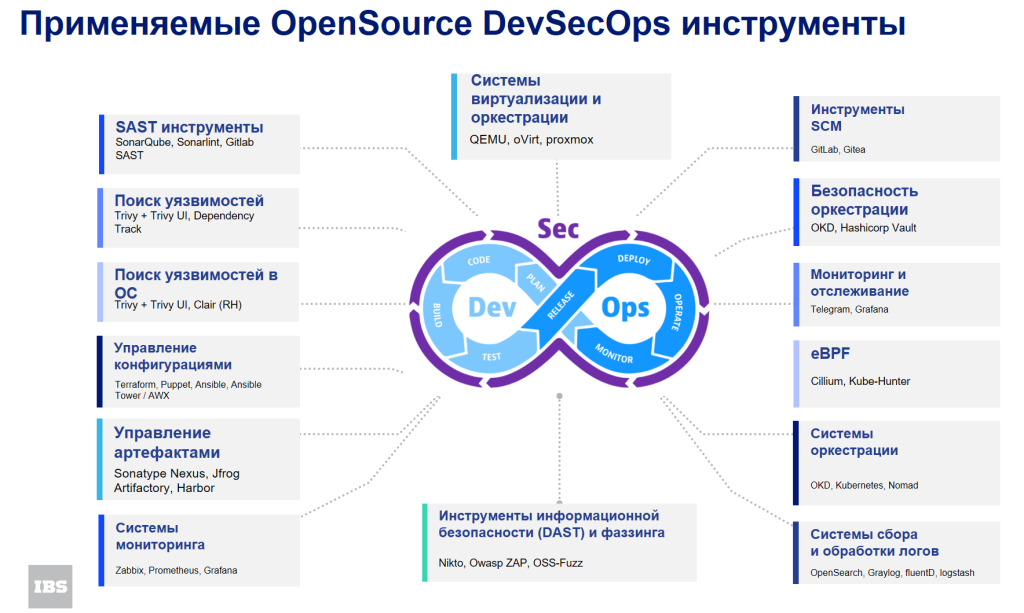Image resolution: width=1024 pixels, height=613 pixels.
Task: Select 'Системы виртуализации и оркестрации' heading
Action: click(536, 99)
